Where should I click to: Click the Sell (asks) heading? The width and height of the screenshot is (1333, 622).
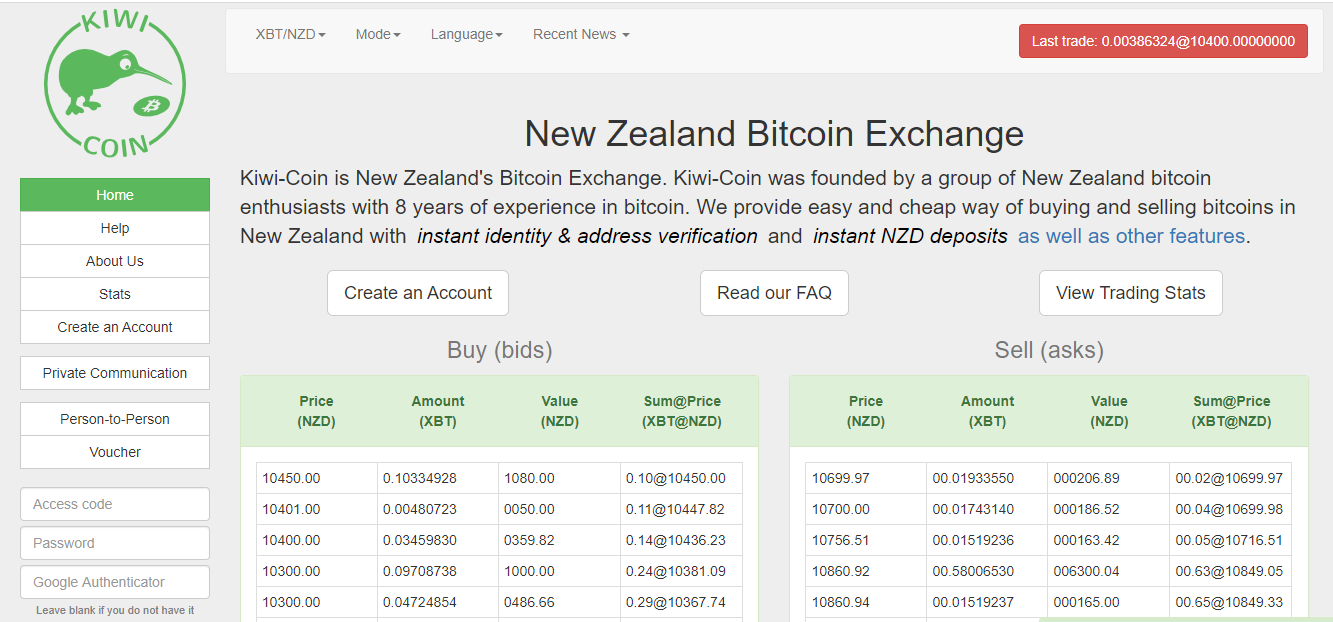click(x=1049, y=350)
